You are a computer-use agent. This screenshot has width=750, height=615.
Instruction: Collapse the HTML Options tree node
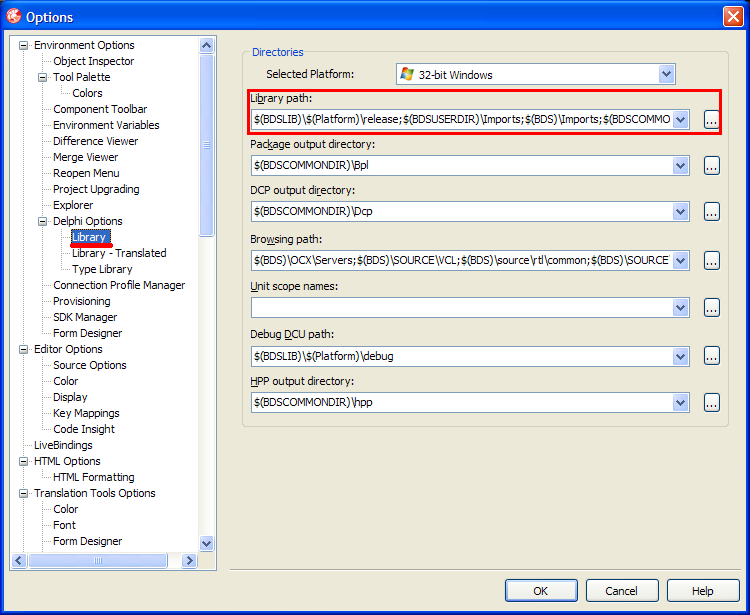coord(23,461)
